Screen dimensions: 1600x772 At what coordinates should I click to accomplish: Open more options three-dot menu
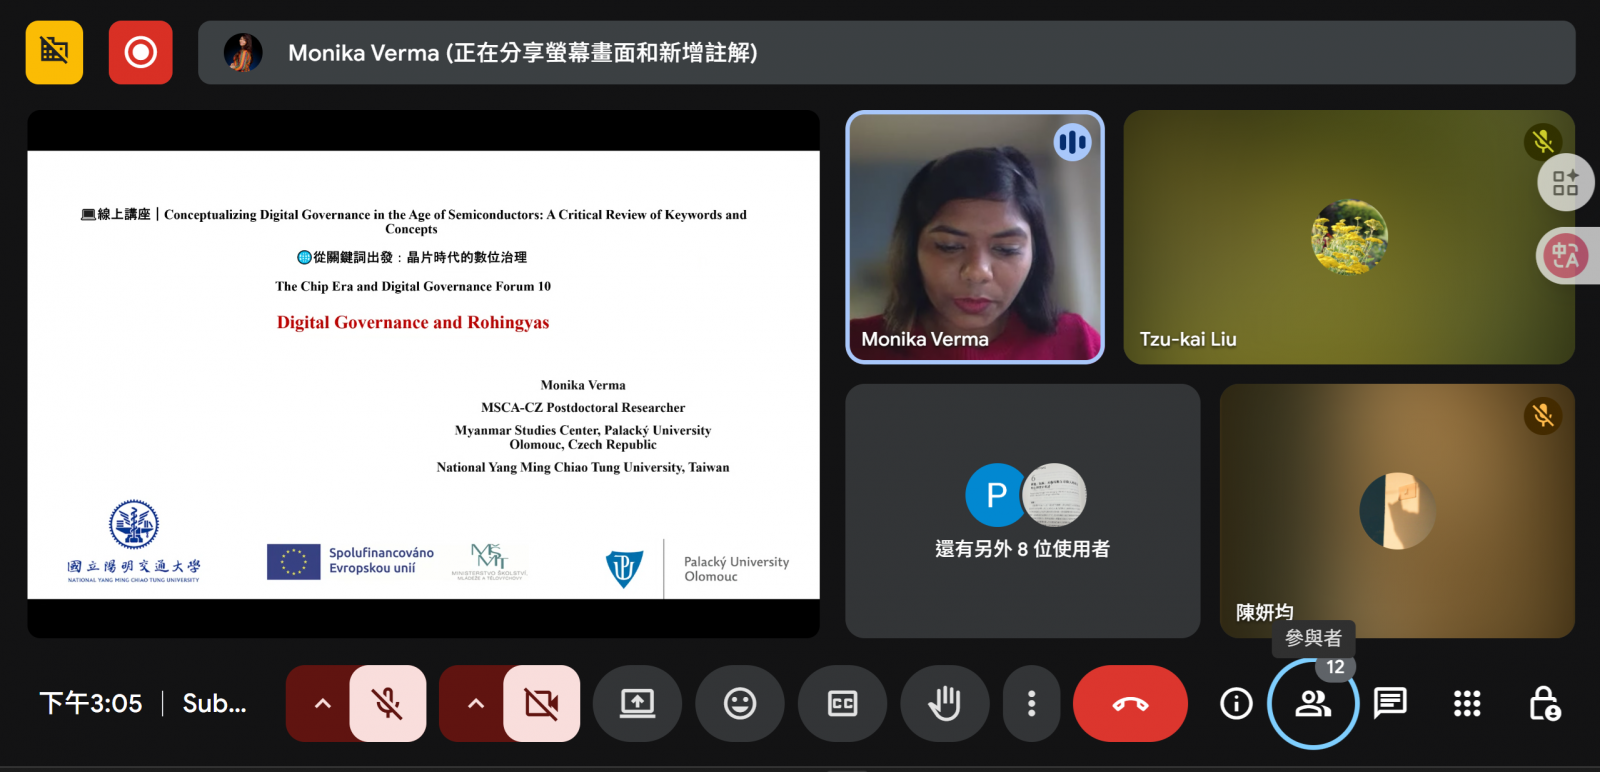click(x=1031, y=704)
